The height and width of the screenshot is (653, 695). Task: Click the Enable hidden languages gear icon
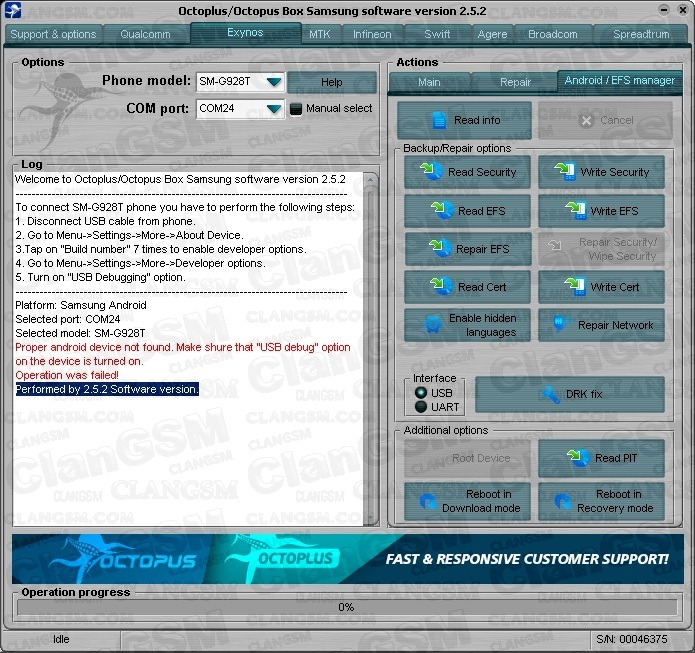point(433,325)
